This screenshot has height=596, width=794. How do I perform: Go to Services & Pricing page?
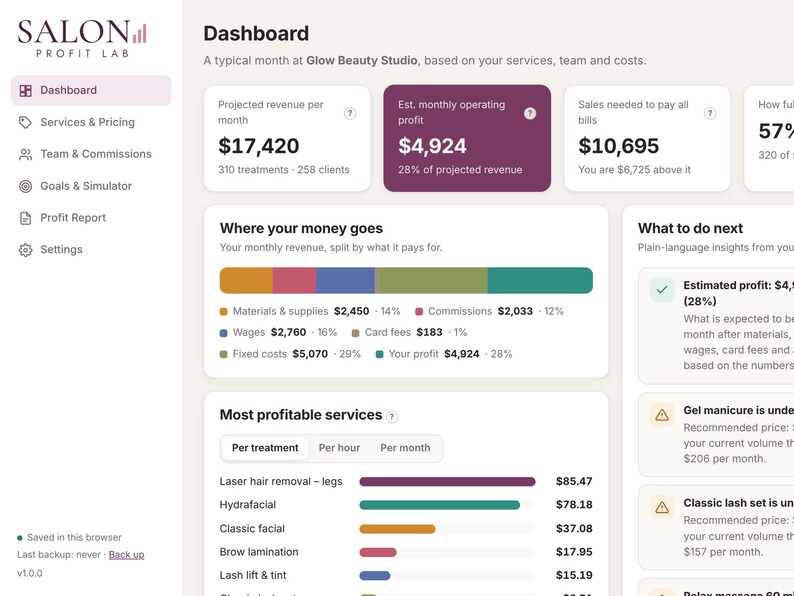click(91, 123)
